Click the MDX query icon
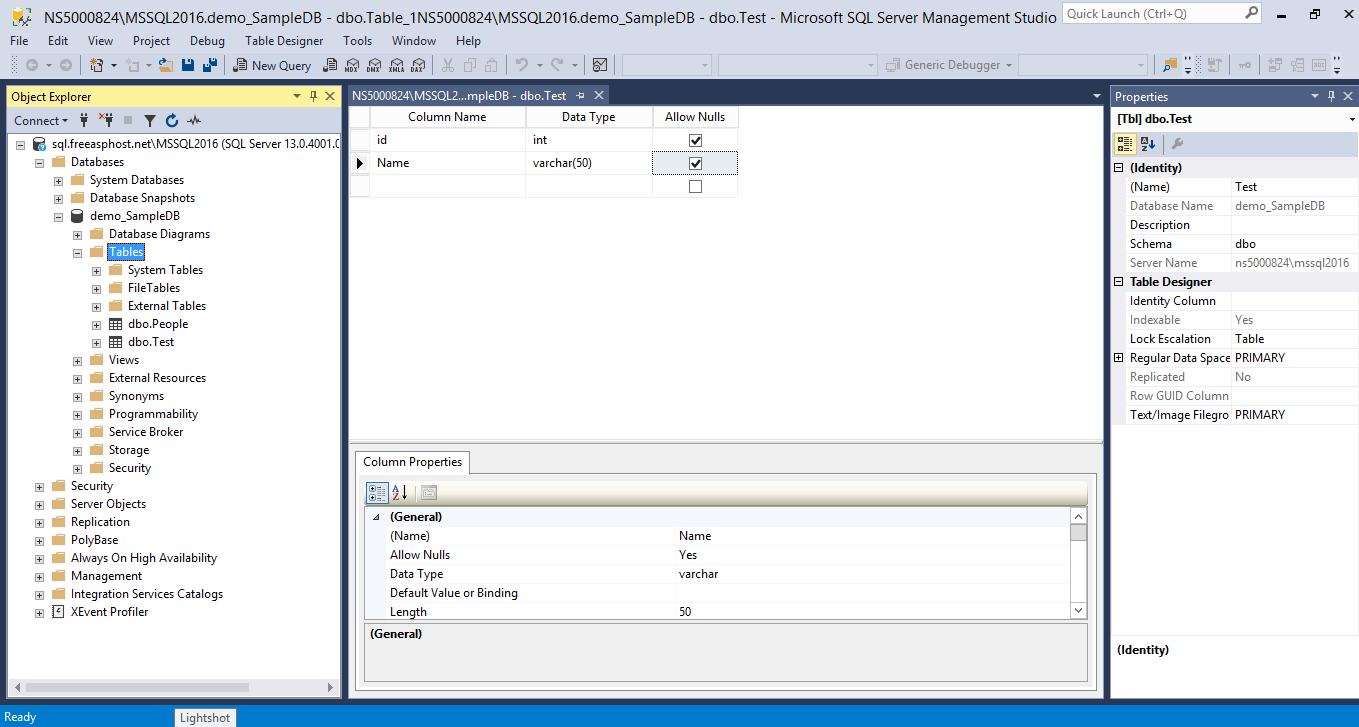The image size is (1359, 727). 351,65
